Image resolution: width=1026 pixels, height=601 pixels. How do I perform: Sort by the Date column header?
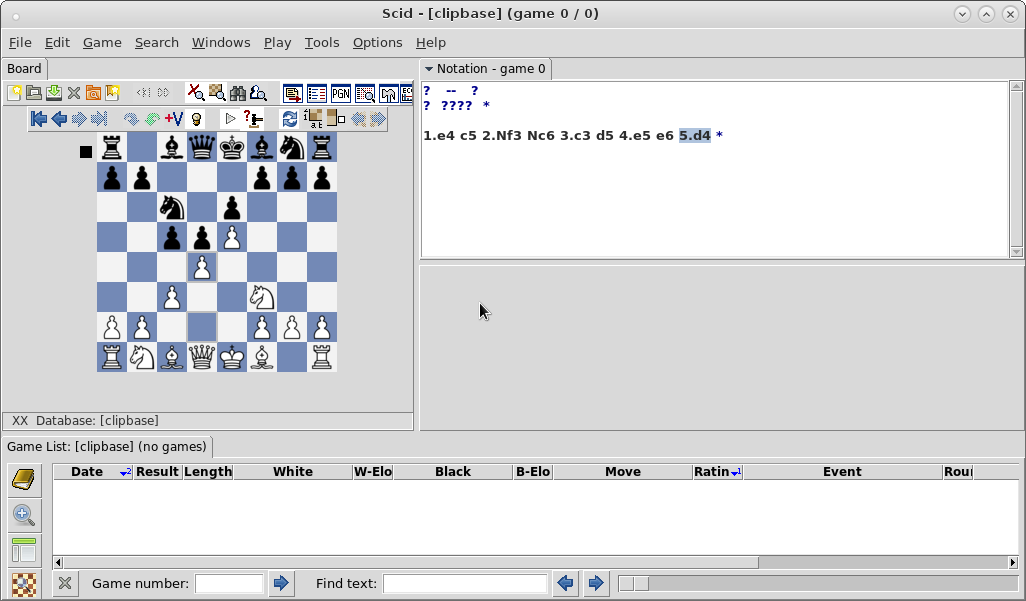click(93, 471)
